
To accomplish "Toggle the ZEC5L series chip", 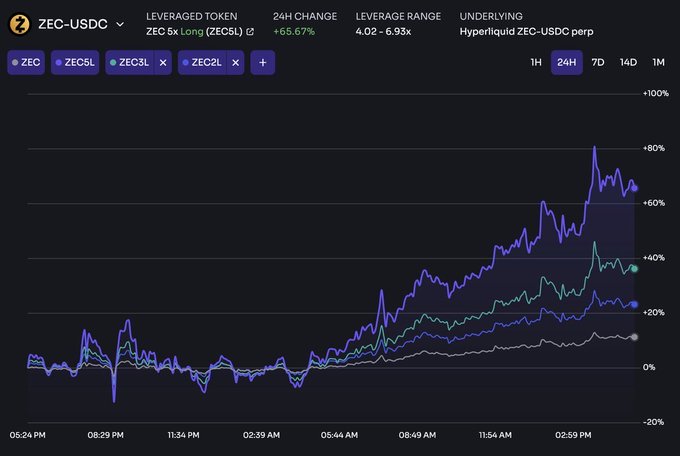I will pos(75,62).
